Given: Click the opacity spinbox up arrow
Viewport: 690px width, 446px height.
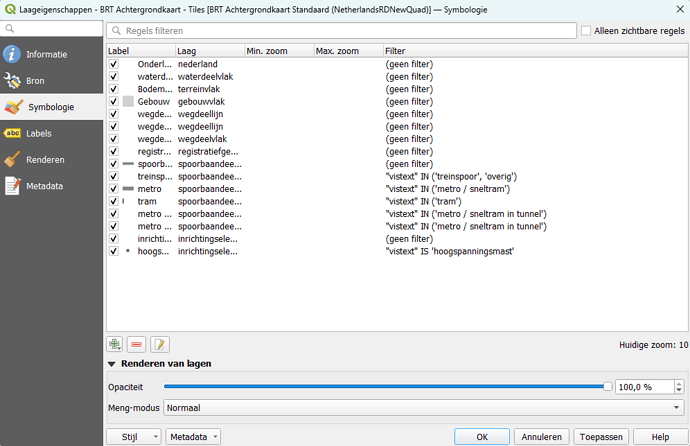Looking at the screenshot, I should coord(679,384).
